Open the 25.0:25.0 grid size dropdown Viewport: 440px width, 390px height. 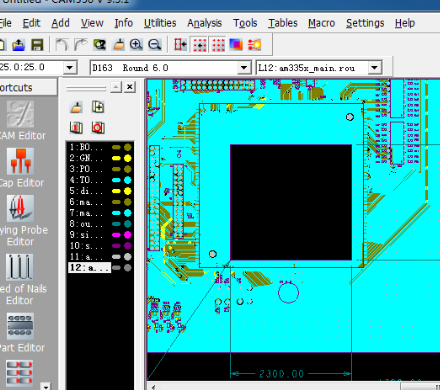pyautogui.click(x=69, y=68)
